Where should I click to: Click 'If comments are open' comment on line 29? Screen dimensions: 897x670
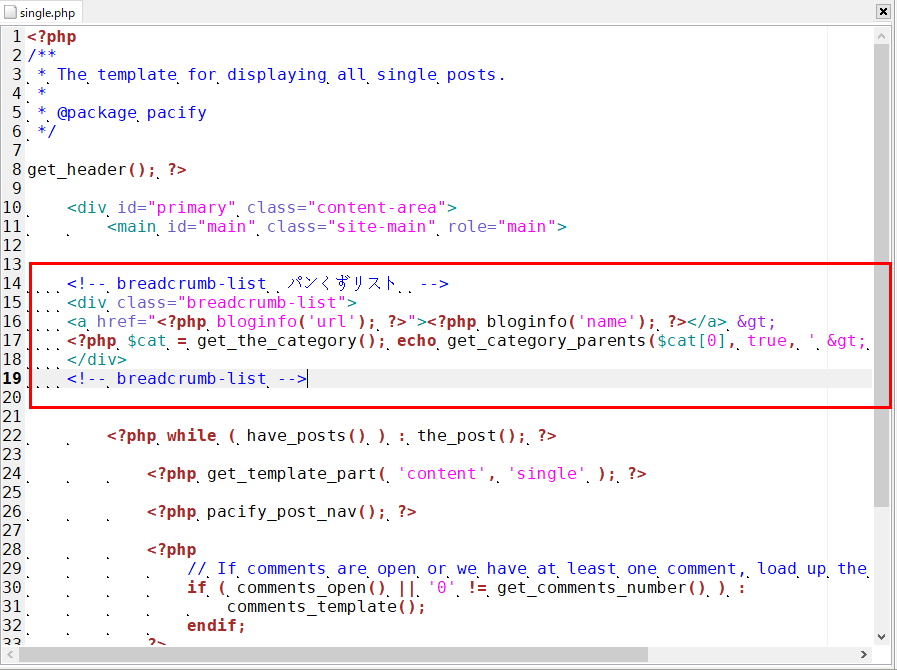pos(316,569)
